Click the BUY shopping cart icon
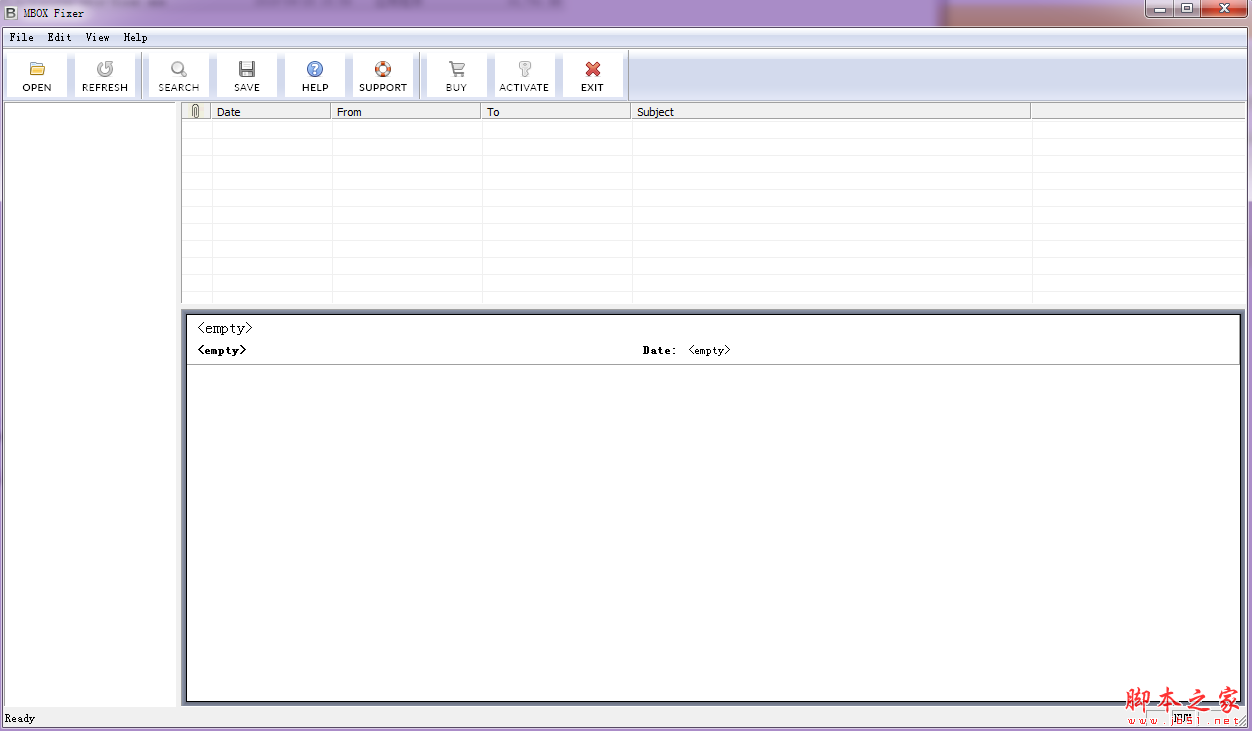The height and width of the screenshot is (732, 1252). click(x=457, y=76)
